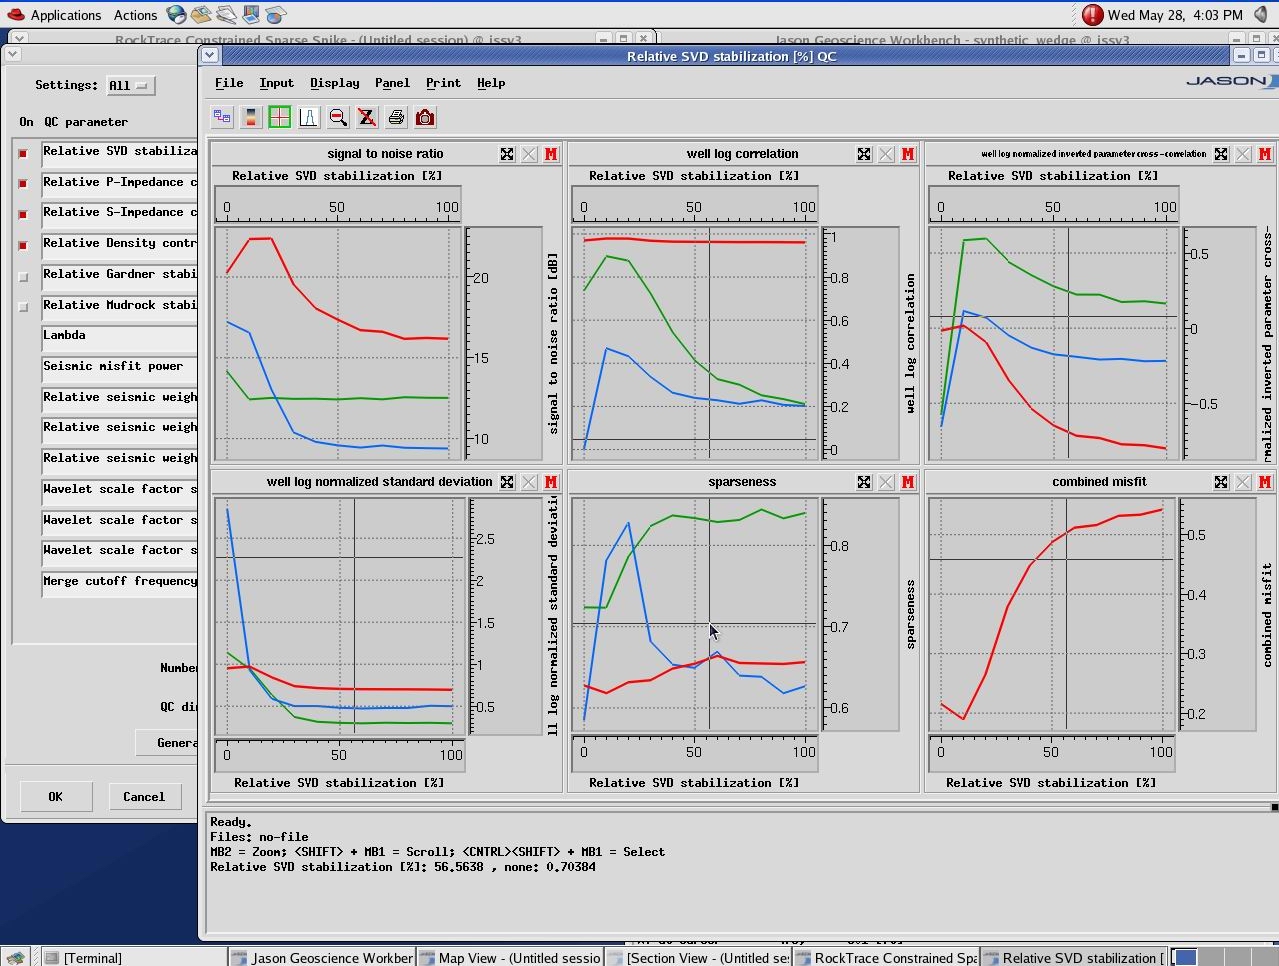The image size is (1279, 966).
Task: Maximize the sparseness panel
Action: click(864, 482)
